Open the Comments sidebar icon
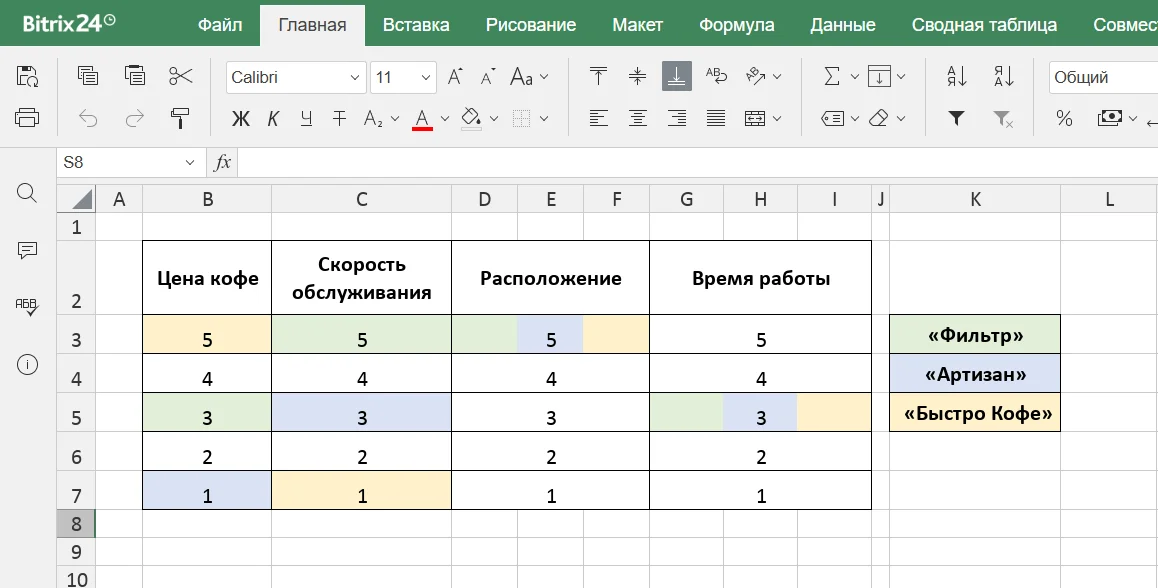This screenshot has height=588, width=1158. (27, 250)
